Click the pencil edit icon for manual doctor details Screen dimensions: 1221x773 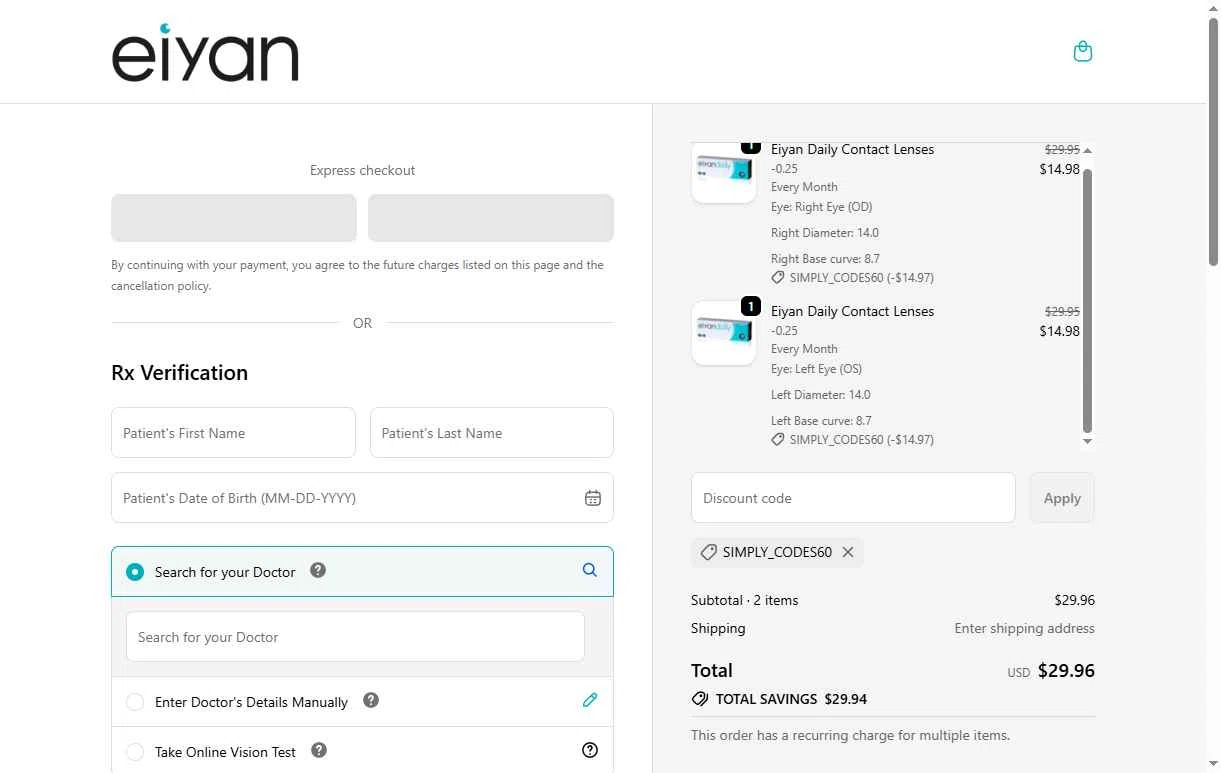pyautogui.click(x=590, y=700)
